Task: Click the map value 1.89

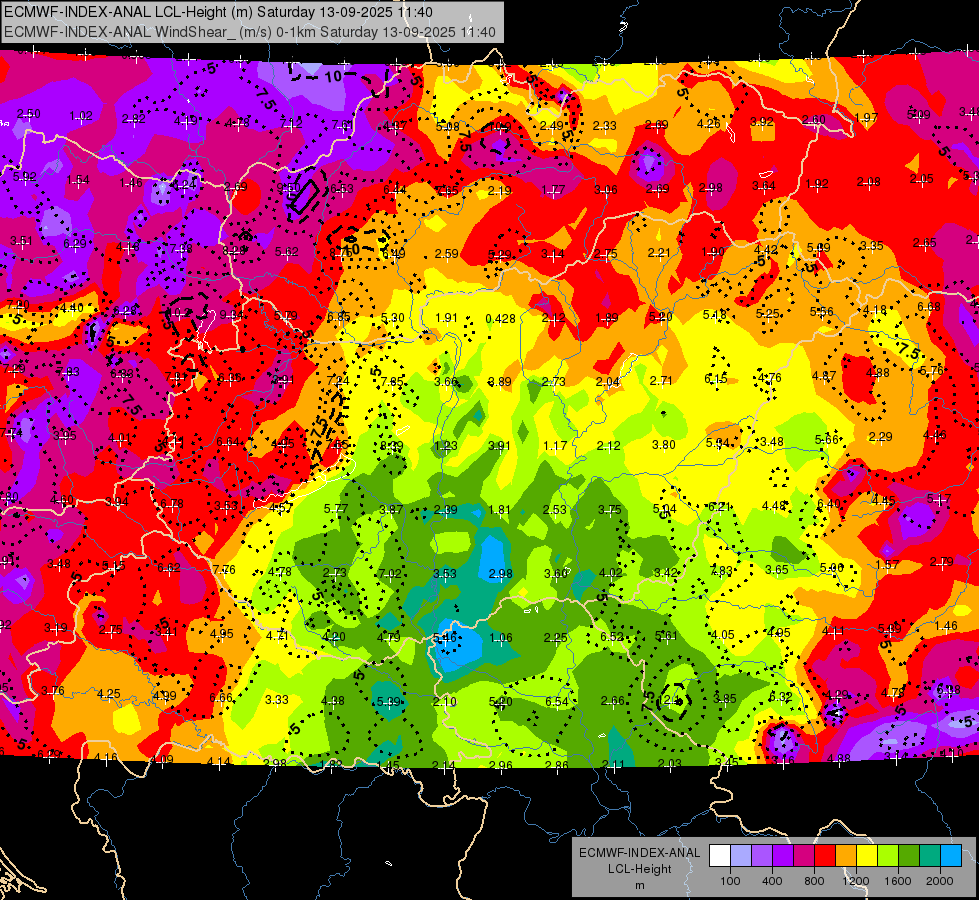Action: click(x=607, y=318)
